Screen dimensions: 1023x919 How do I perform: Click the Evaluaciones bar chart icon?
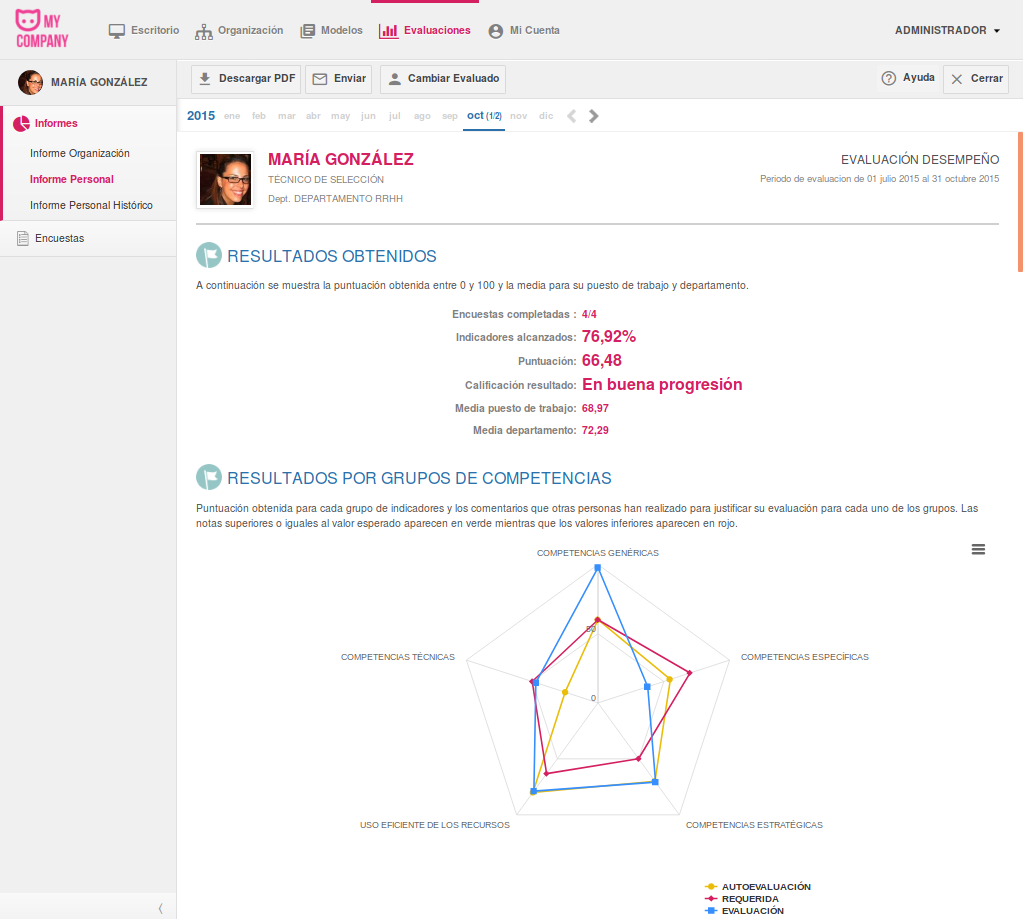coord(388,31)
